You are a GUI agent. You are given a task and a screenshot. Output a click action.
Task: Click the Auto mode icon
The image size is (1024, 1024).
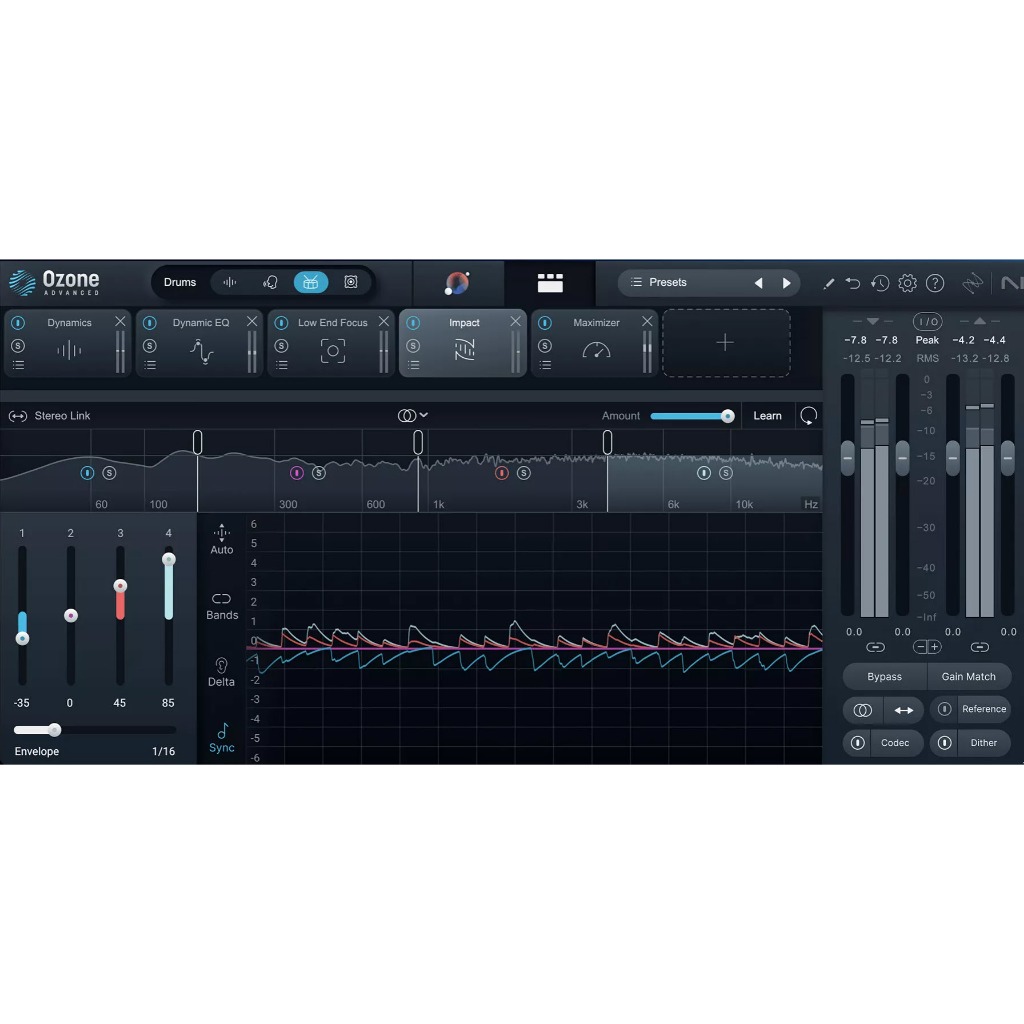(221, 539)
